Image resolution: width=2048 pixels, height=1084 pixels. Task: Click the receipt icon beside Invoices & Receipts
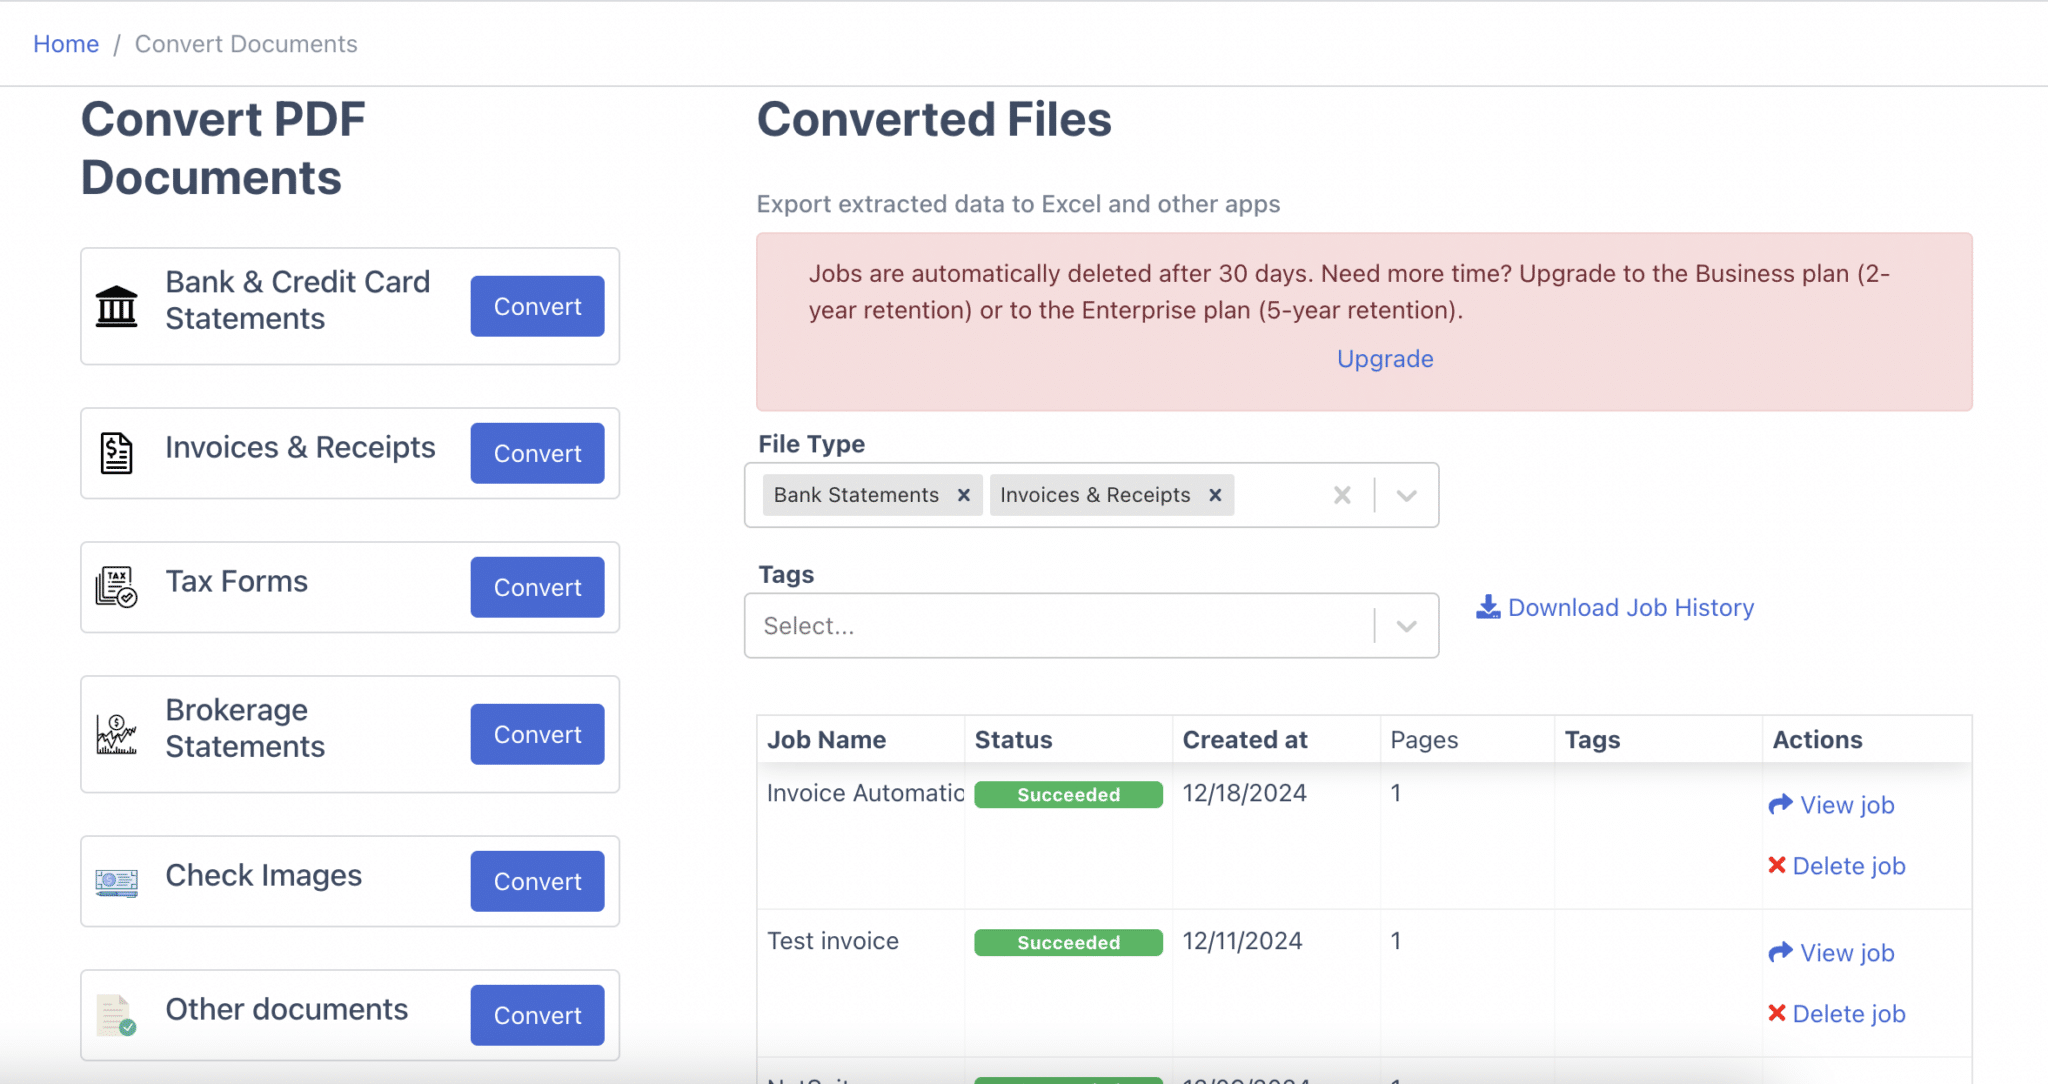[115, 452]
